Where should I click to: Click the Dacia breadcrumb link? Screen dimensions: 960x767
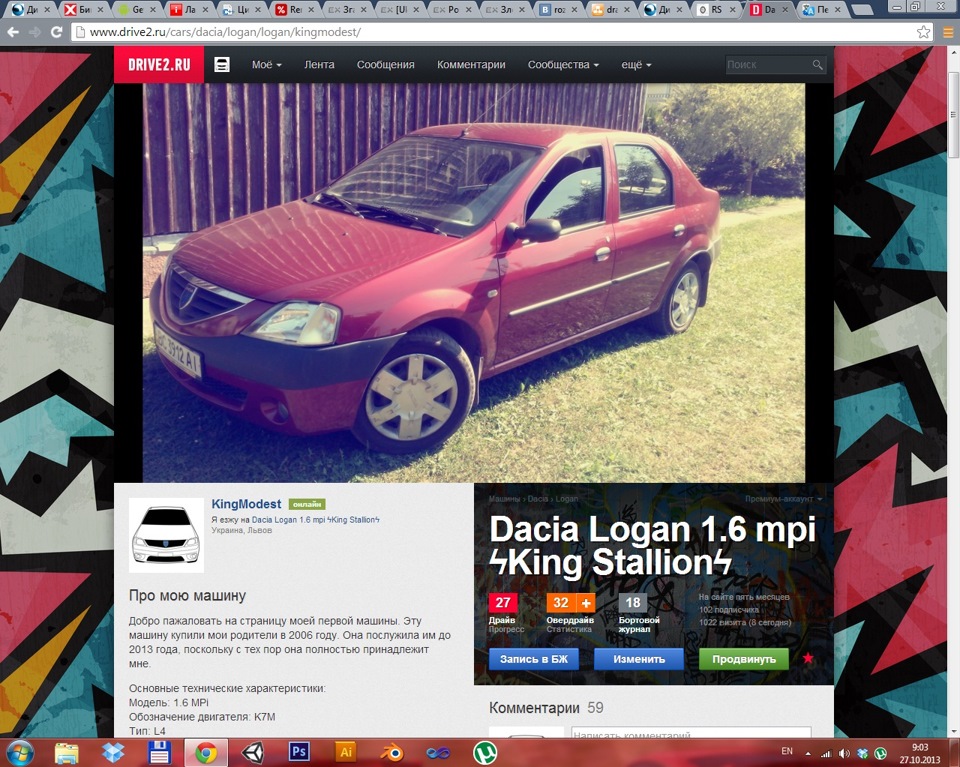(538, 499)
